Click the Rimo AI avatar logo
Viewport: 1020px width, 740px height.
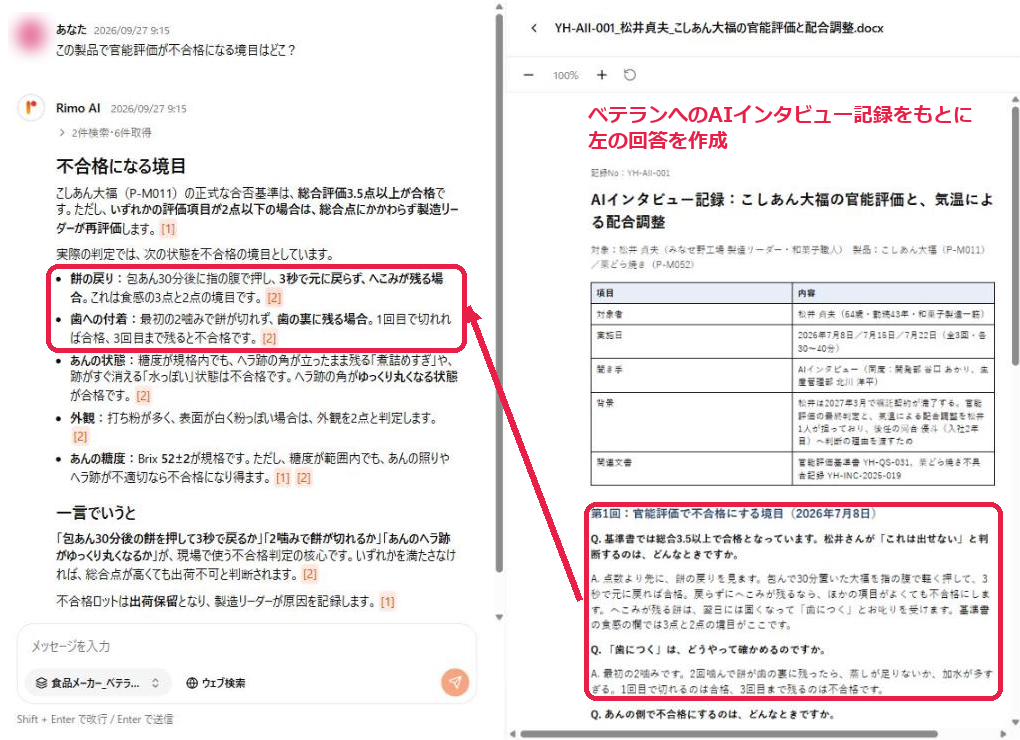click(31, 108)
